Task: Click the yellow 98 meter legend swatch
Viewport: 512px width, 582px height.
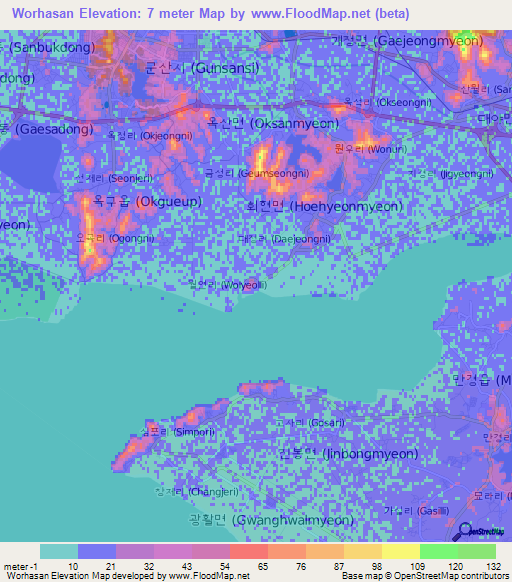Action: (401, 552)
